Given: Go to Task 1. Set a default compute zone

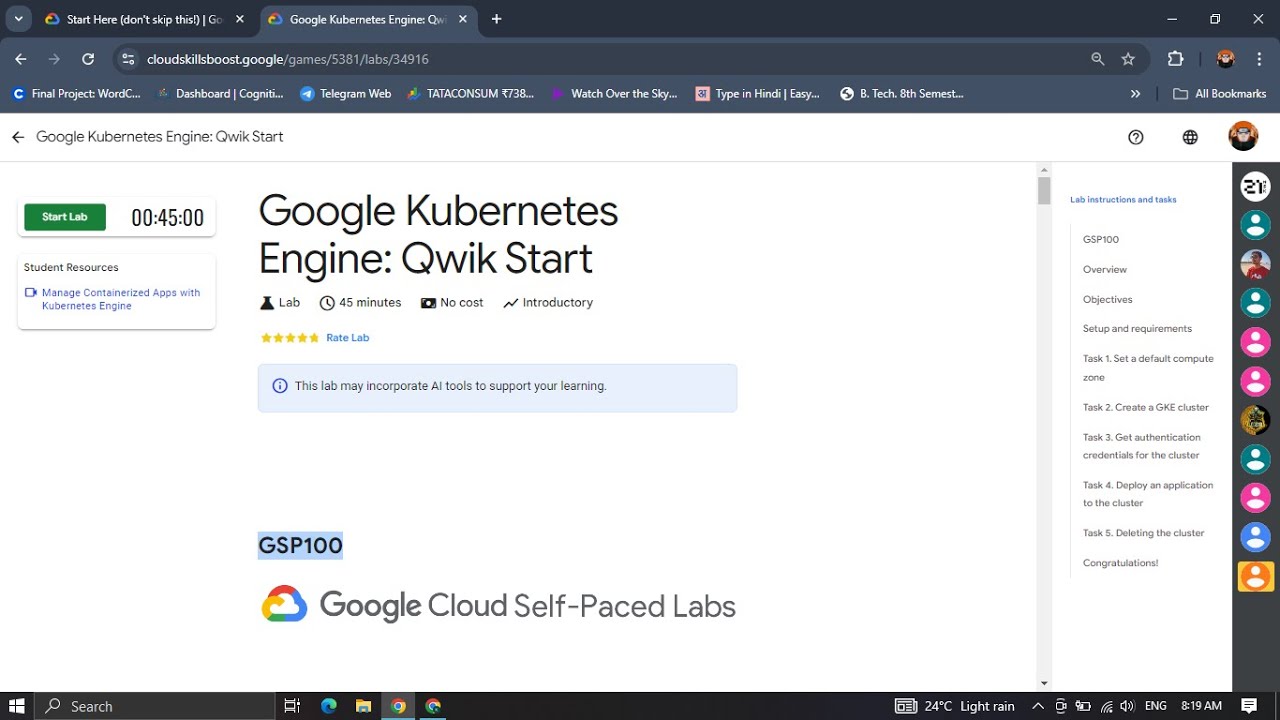Looking at the screenshot, I should [x=1148, y=368].
